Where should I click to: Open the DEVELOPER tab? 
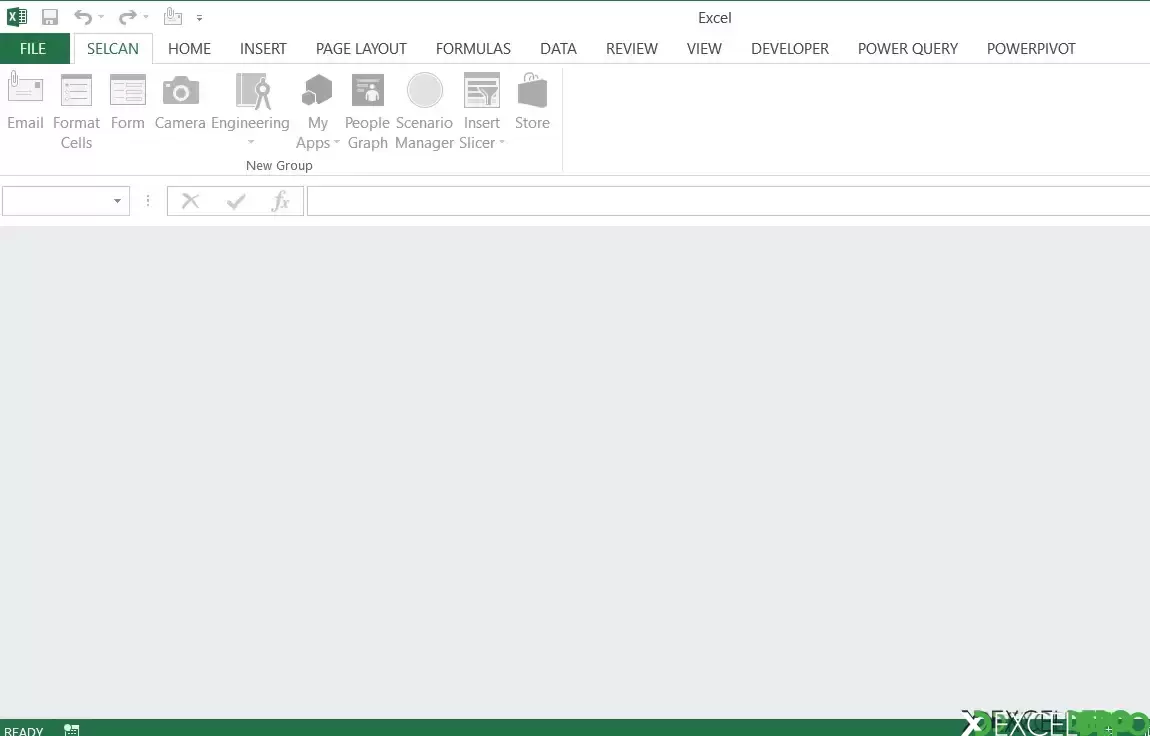point(790,48)
